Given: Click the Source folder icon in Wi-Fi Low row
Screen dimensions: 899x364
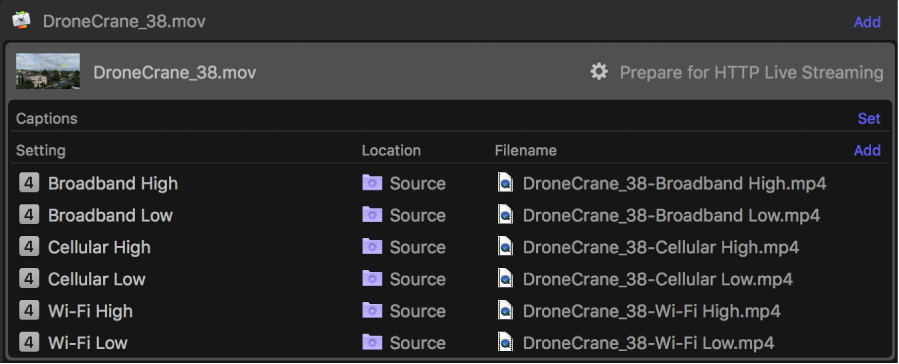Looking at the screenshot, I should [372, 342].
